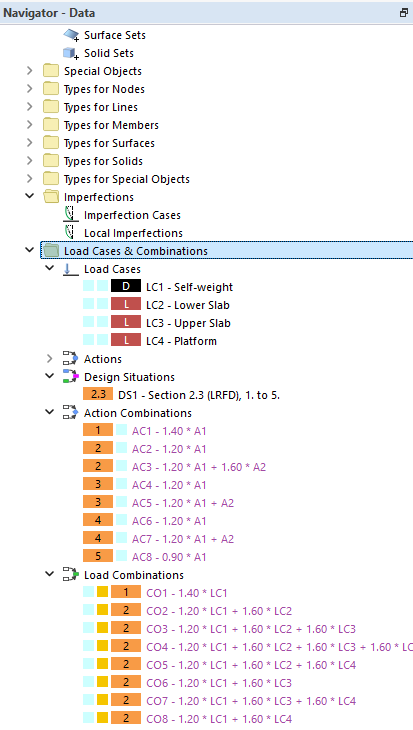This screenshot has height=730, width=413.
Task: Expand the Types for Nodes folder
Action: (x=30, y=89)
